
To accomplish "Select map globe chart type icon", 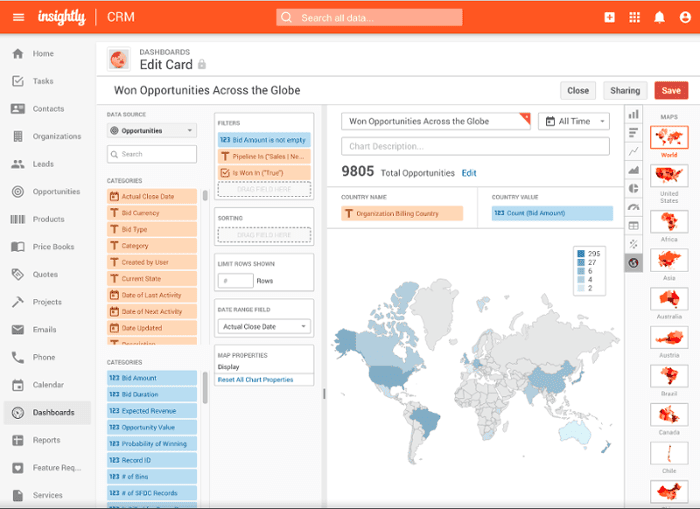I will pos(633,263).
